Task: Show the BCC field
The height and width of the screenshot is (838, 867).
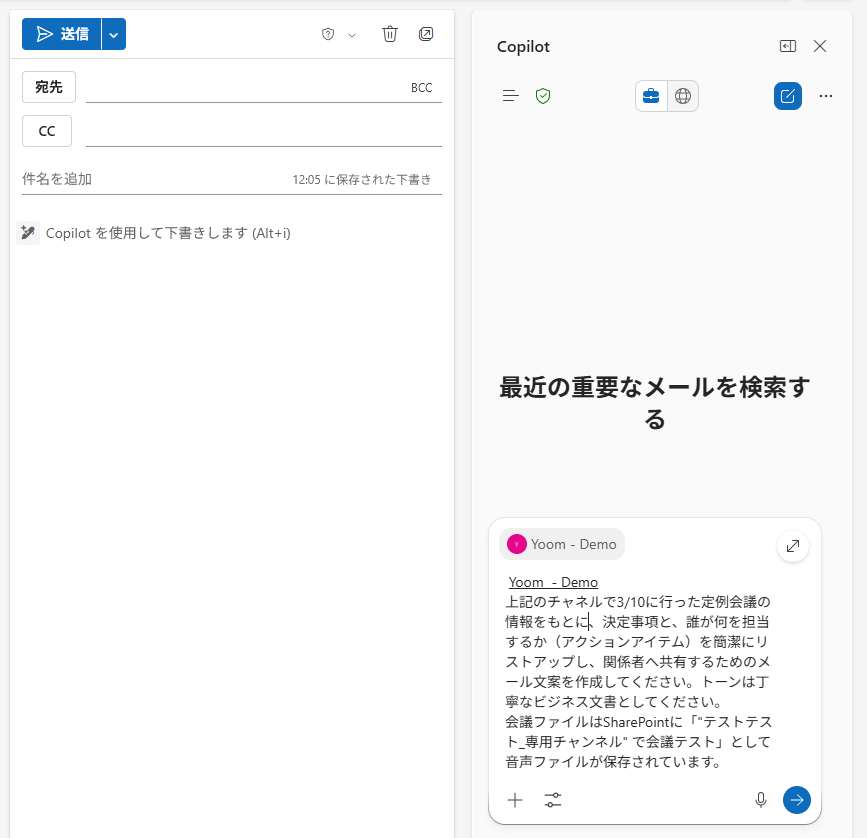Action: 421,88
